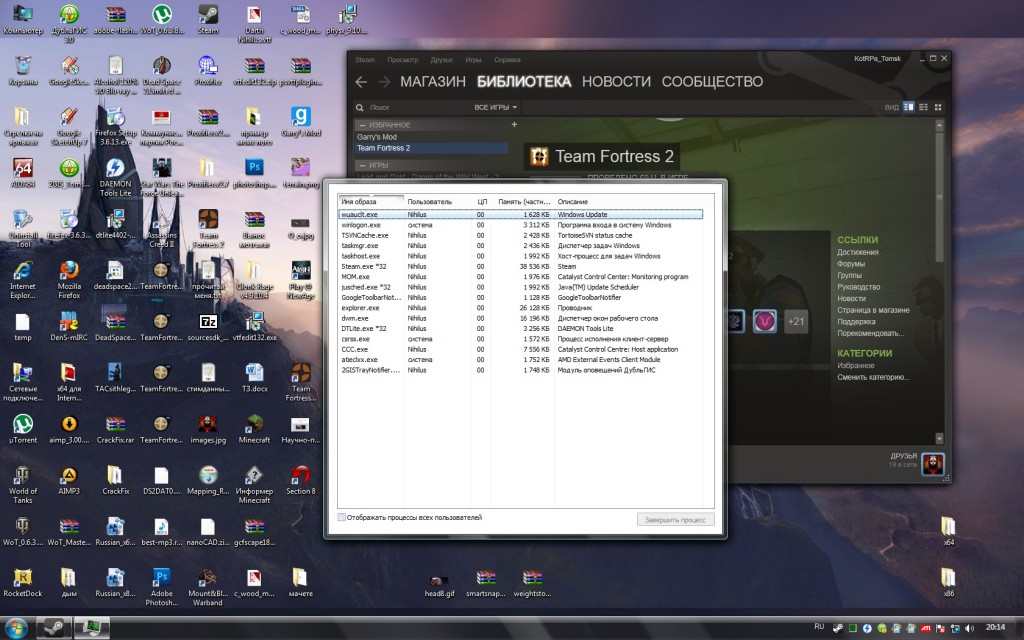Collapse the ИГРЫ category

(x=362, y=165)
